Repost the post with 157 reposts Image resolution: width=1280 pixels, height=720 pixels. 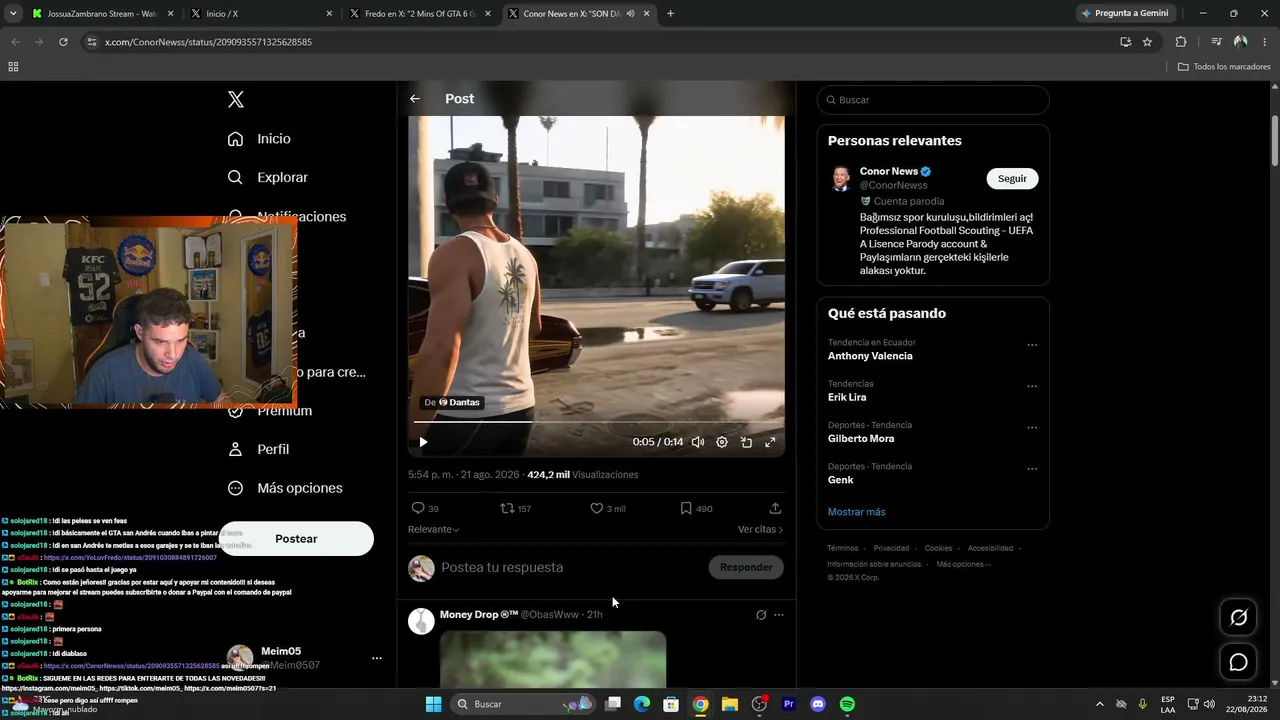pos(515,508)
